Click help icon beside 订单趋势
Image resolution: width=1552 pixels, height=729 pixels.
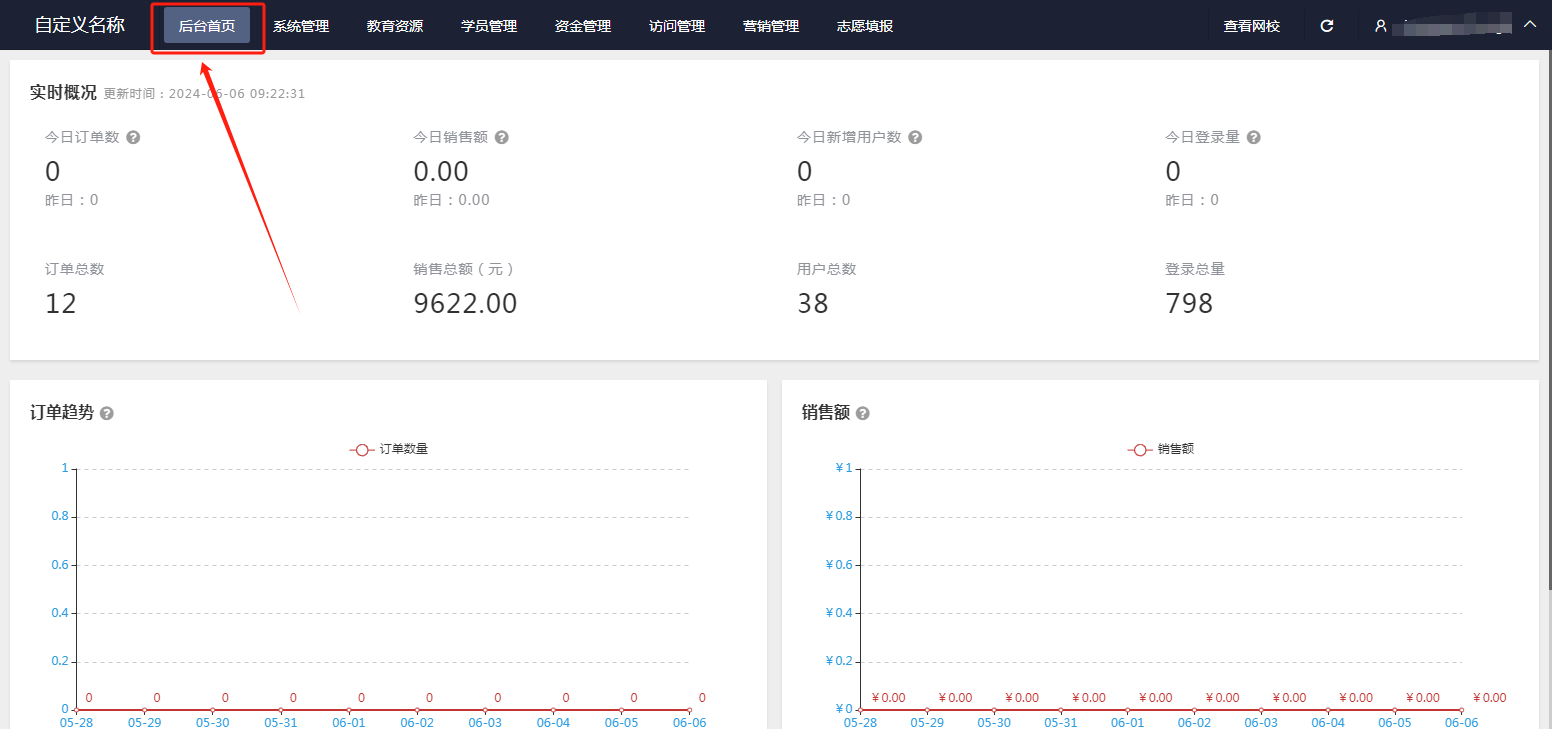click(107, 413)
